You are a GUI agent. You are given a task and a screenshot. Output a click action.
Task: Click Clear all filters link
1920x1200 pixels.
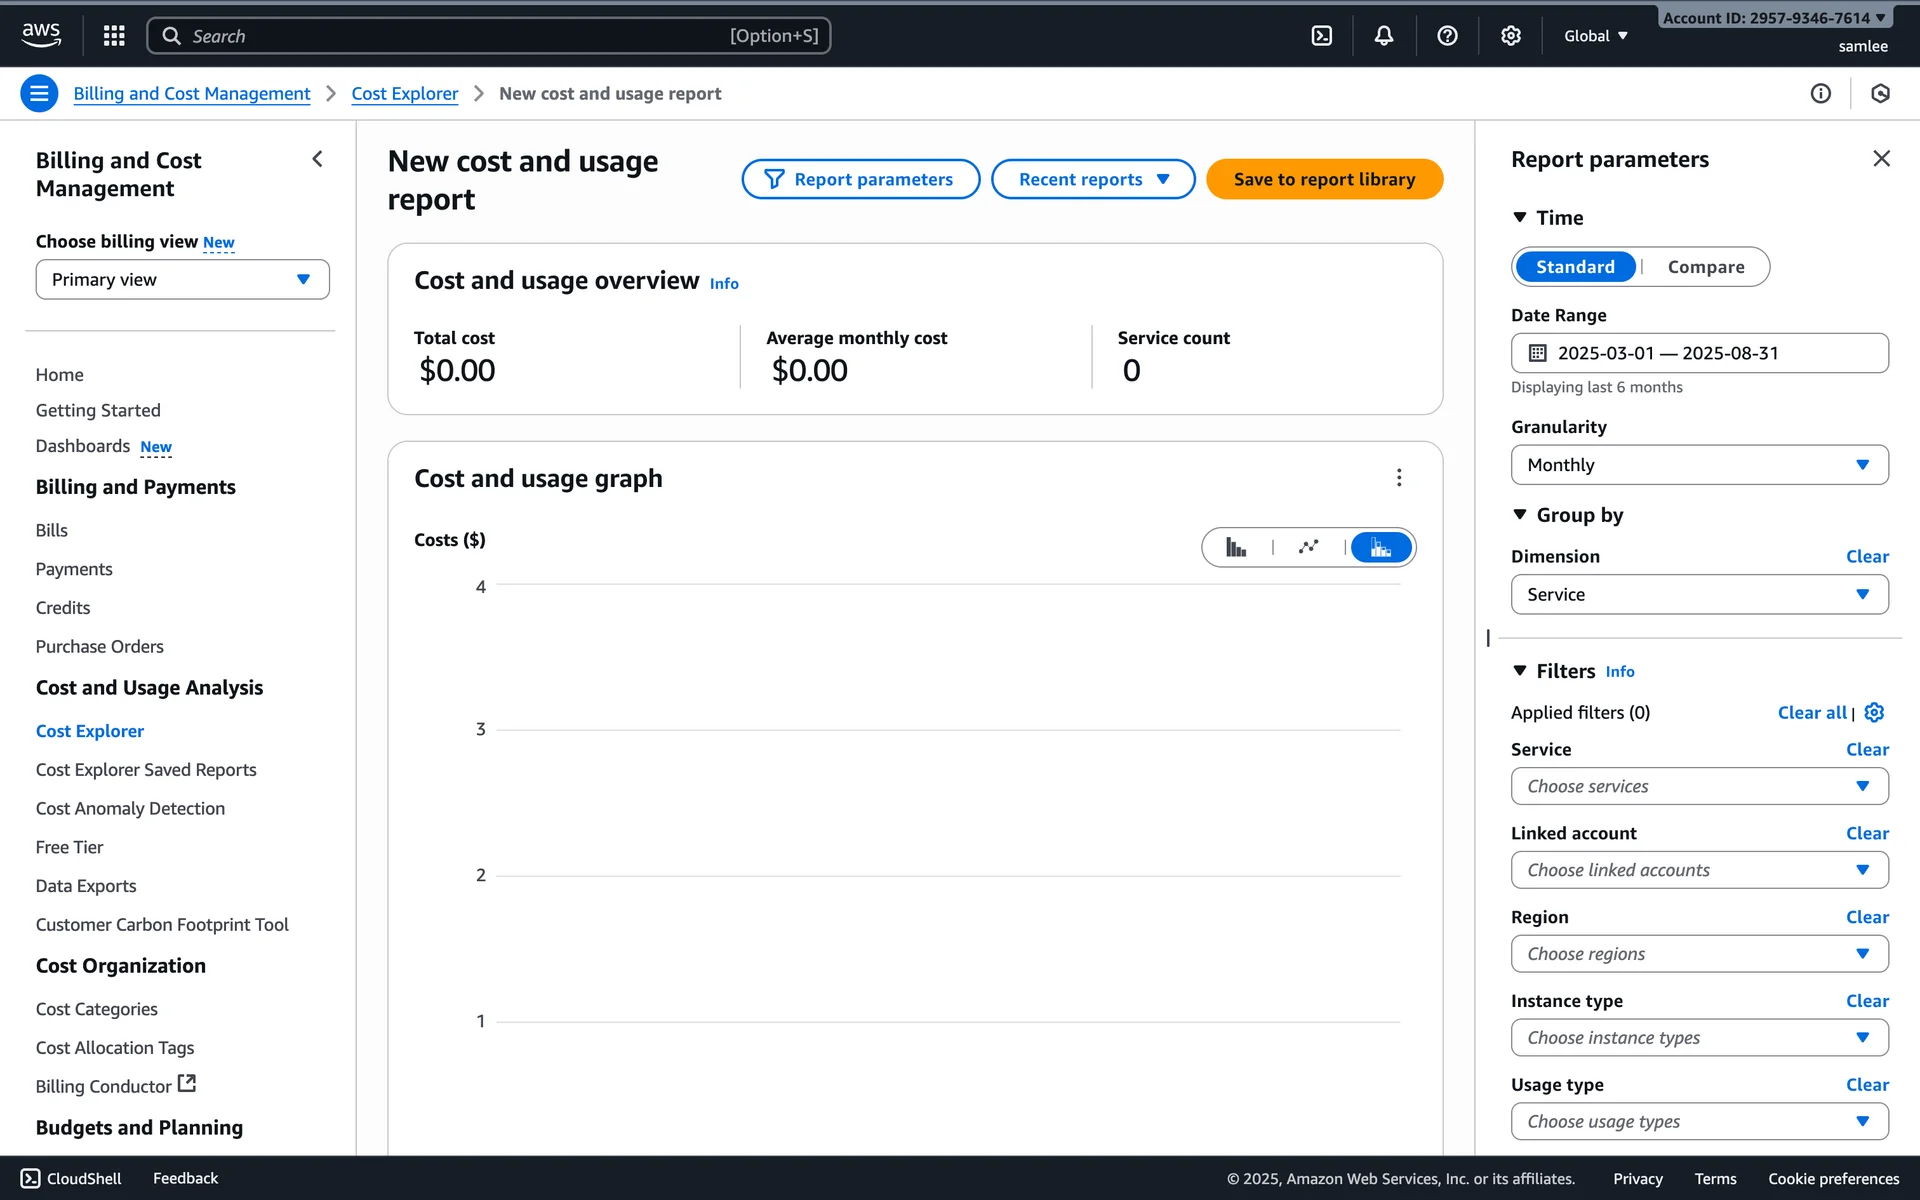[1811, 713]
